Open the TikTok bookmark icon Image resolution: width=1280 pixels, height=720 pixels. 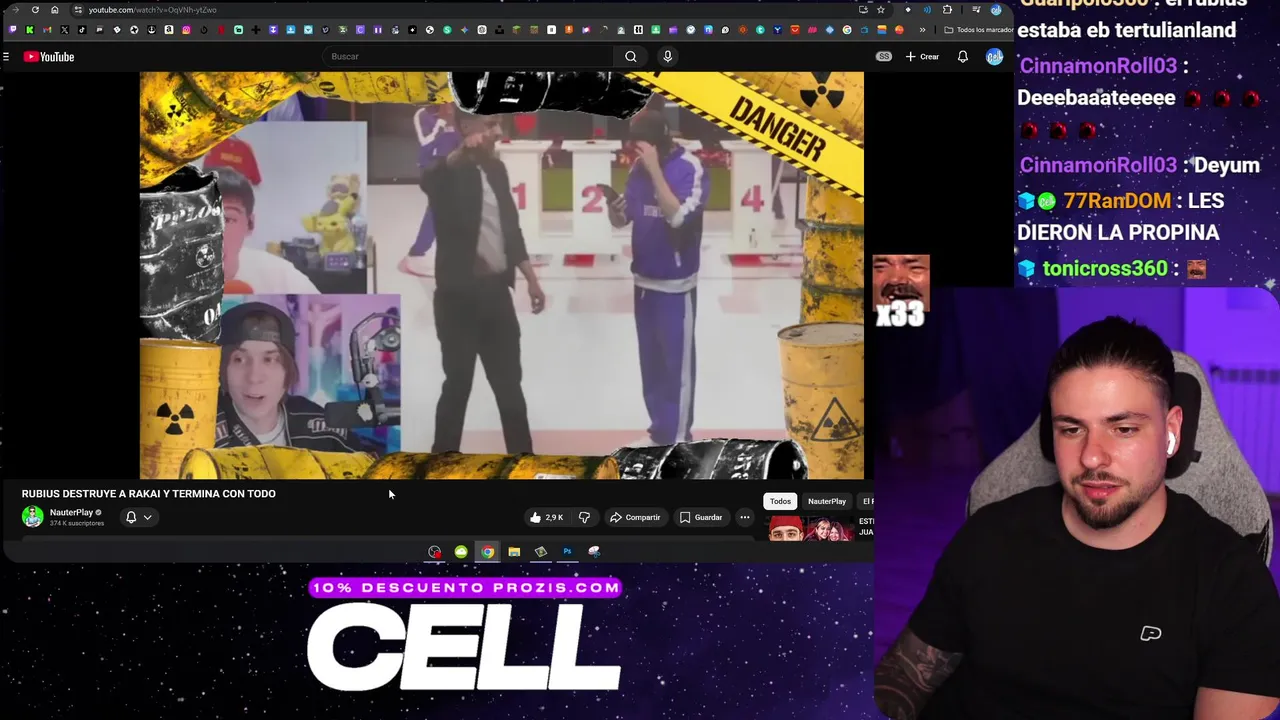(x=82, y=30)
